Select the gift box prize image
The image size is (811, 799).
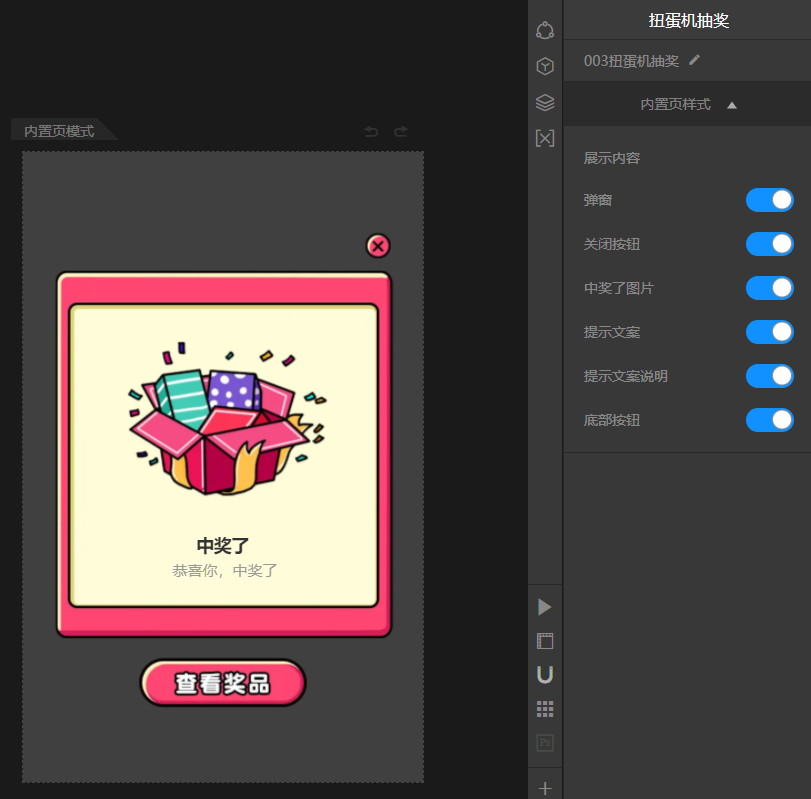pyautogui.click(x=227, y=418)
